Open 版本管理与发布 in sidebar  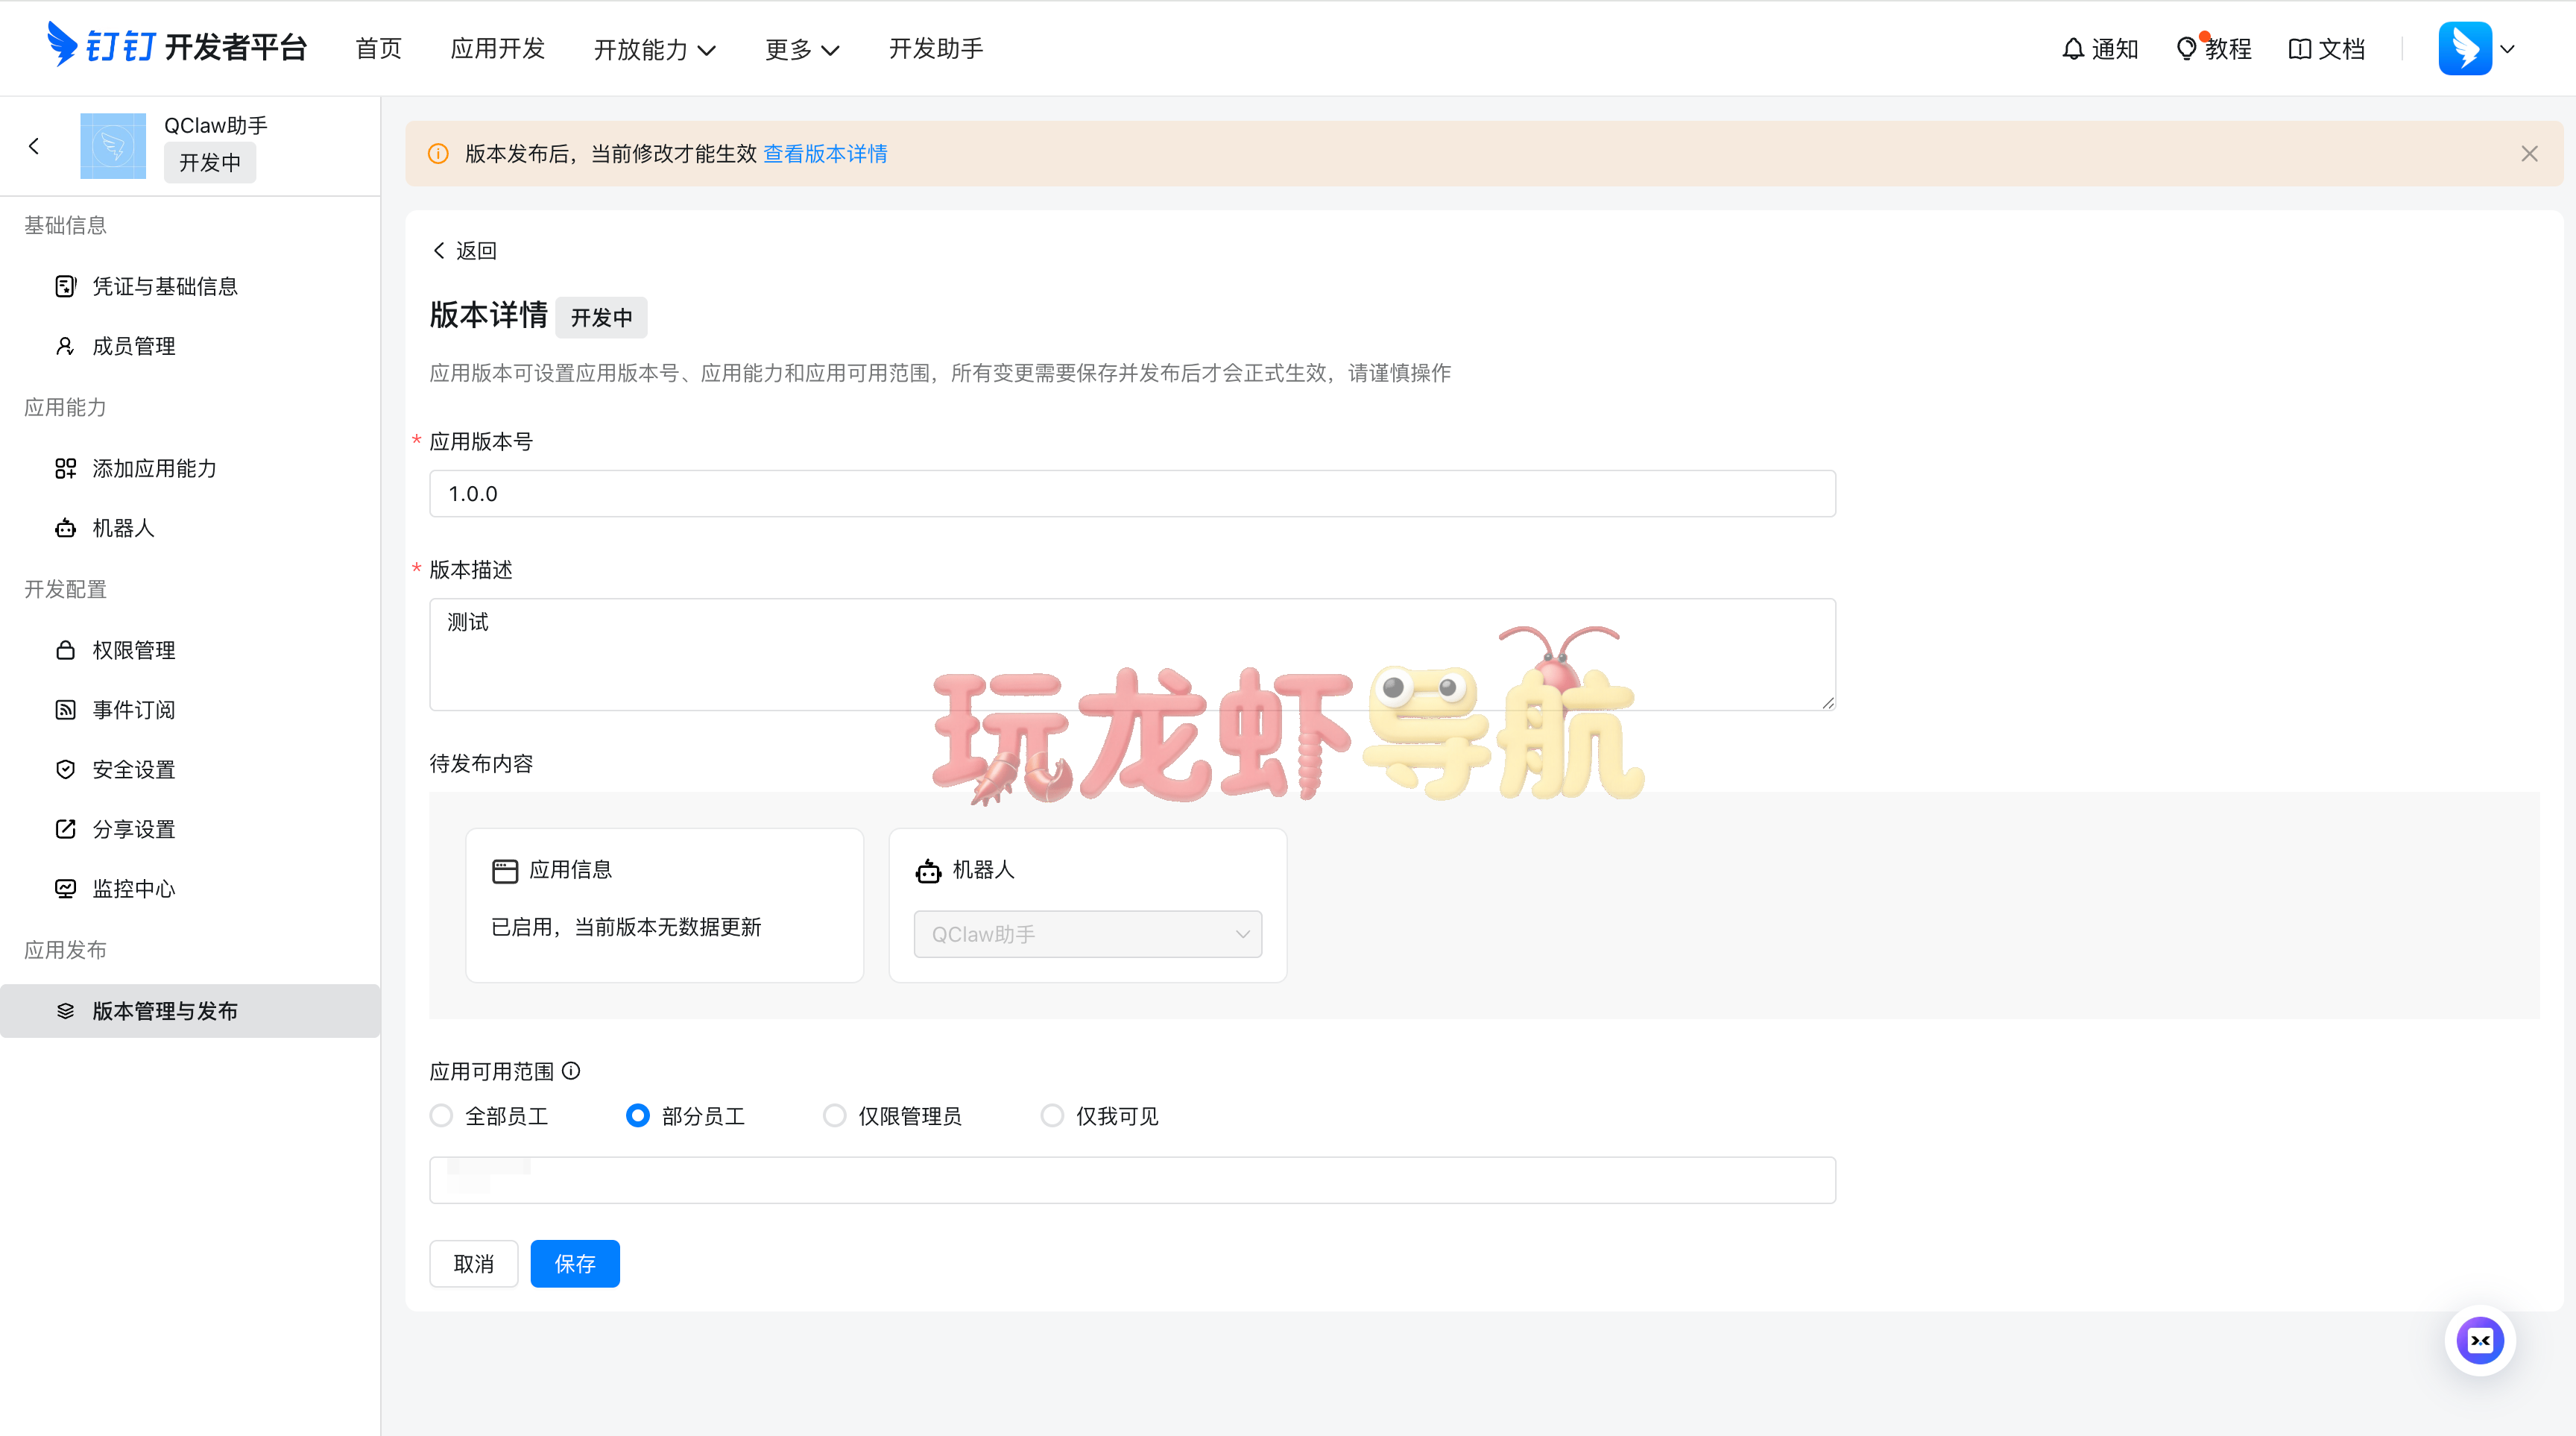pyautogui.click(x=190, y=1011)
